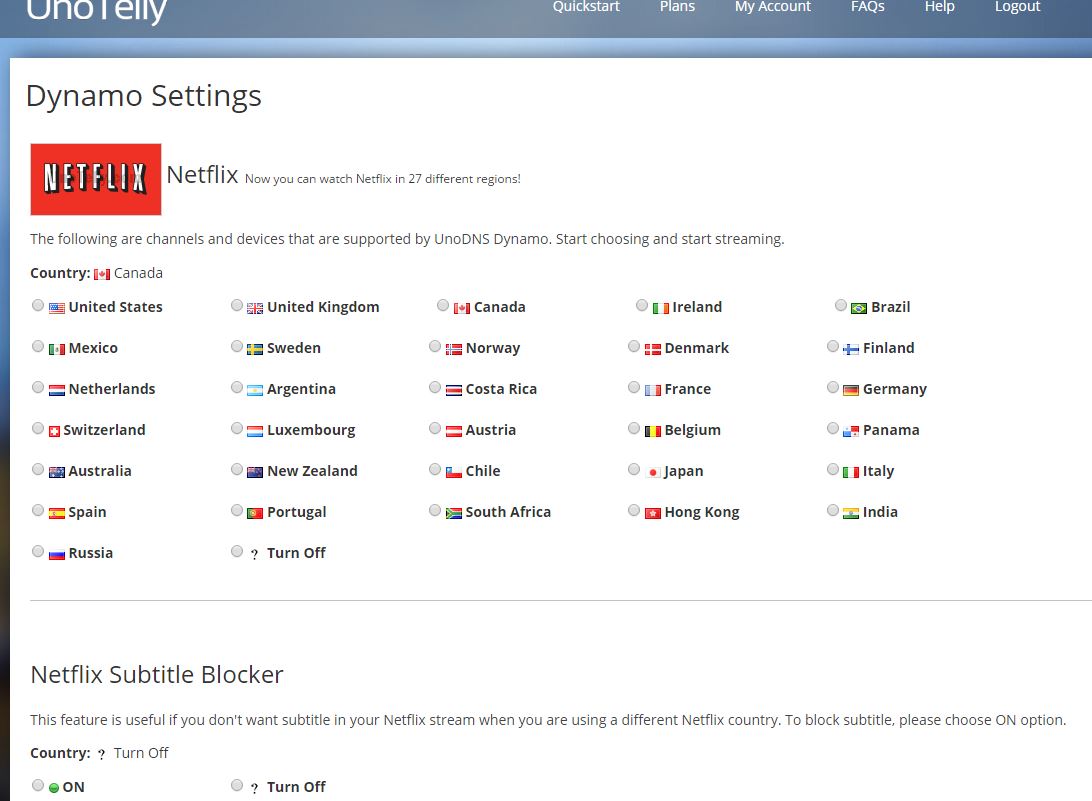Click the Panama flag icon
Viewport: 1092px width, 801px height.
click(x=851, y=431)
